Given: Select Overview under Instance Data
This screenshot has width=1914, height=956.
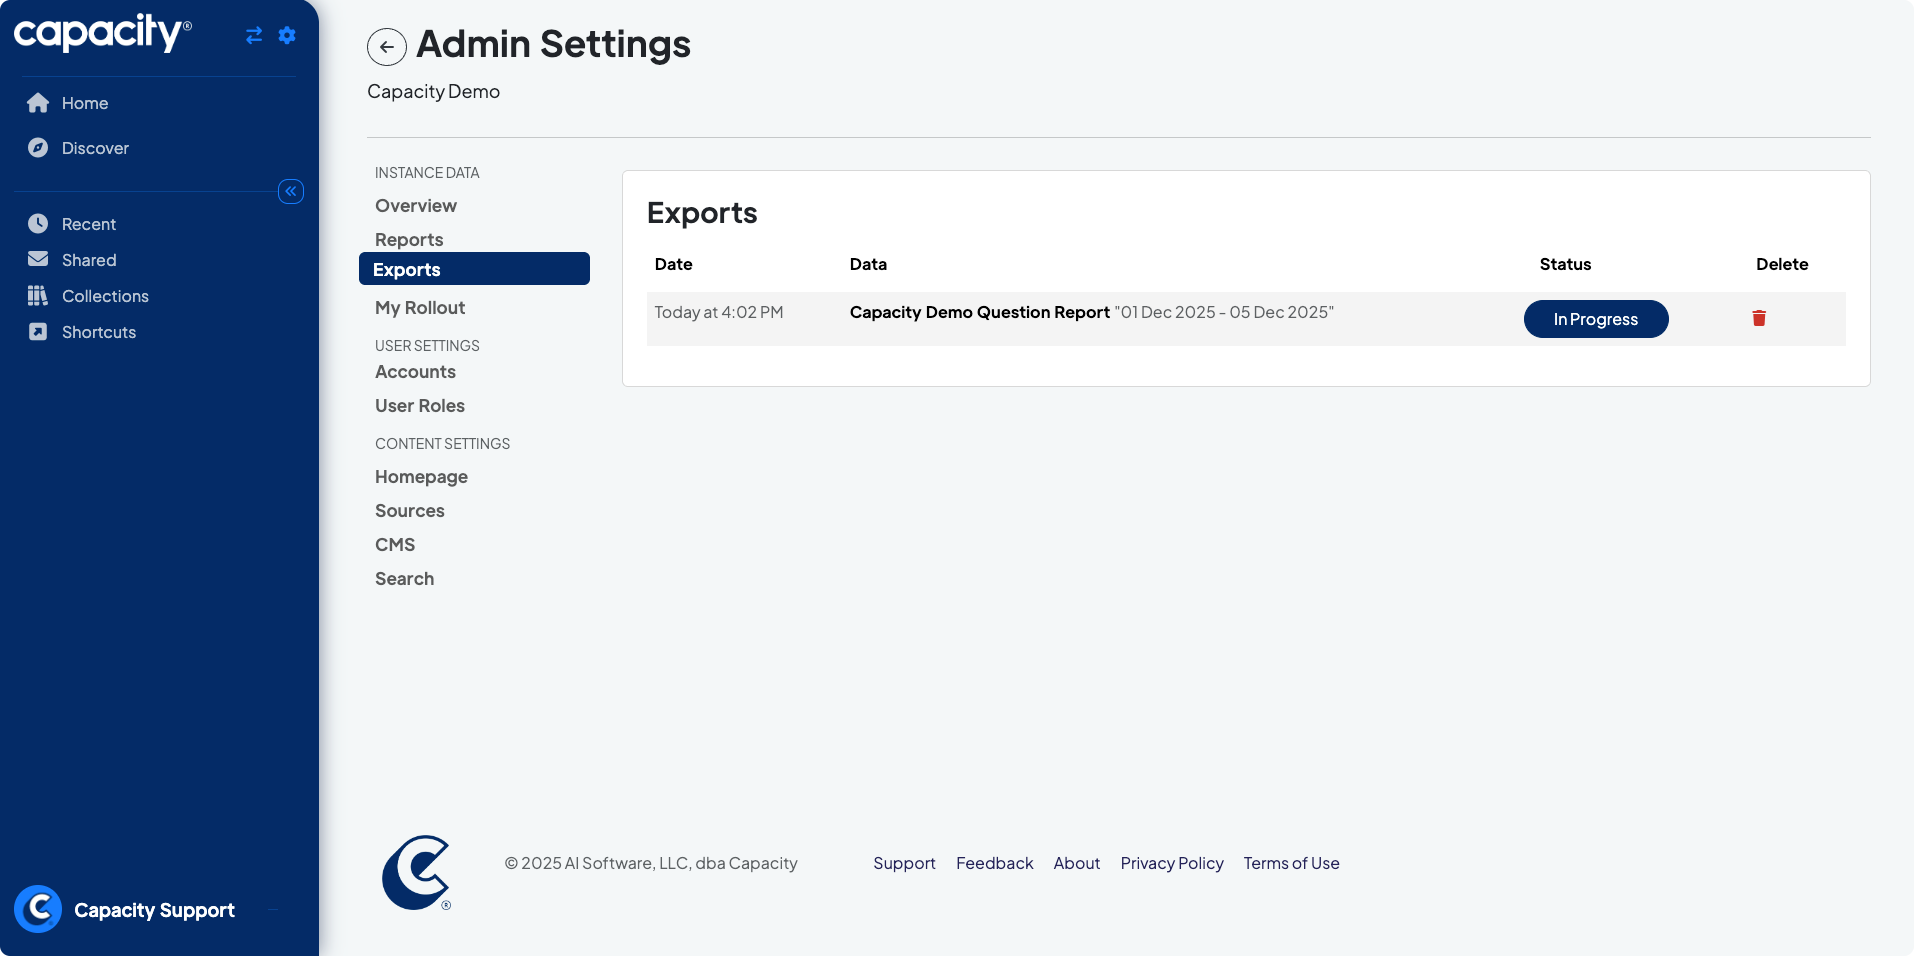Looking at the screenshot, I should click(416, 206).
